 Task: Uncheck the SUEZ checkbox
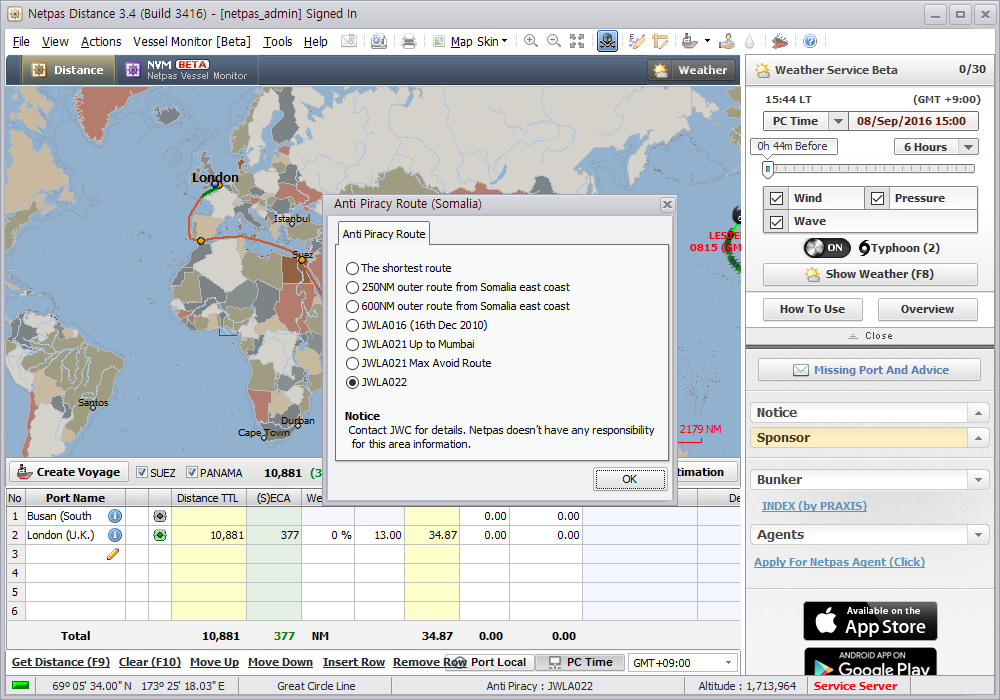(x=142, y=472)
